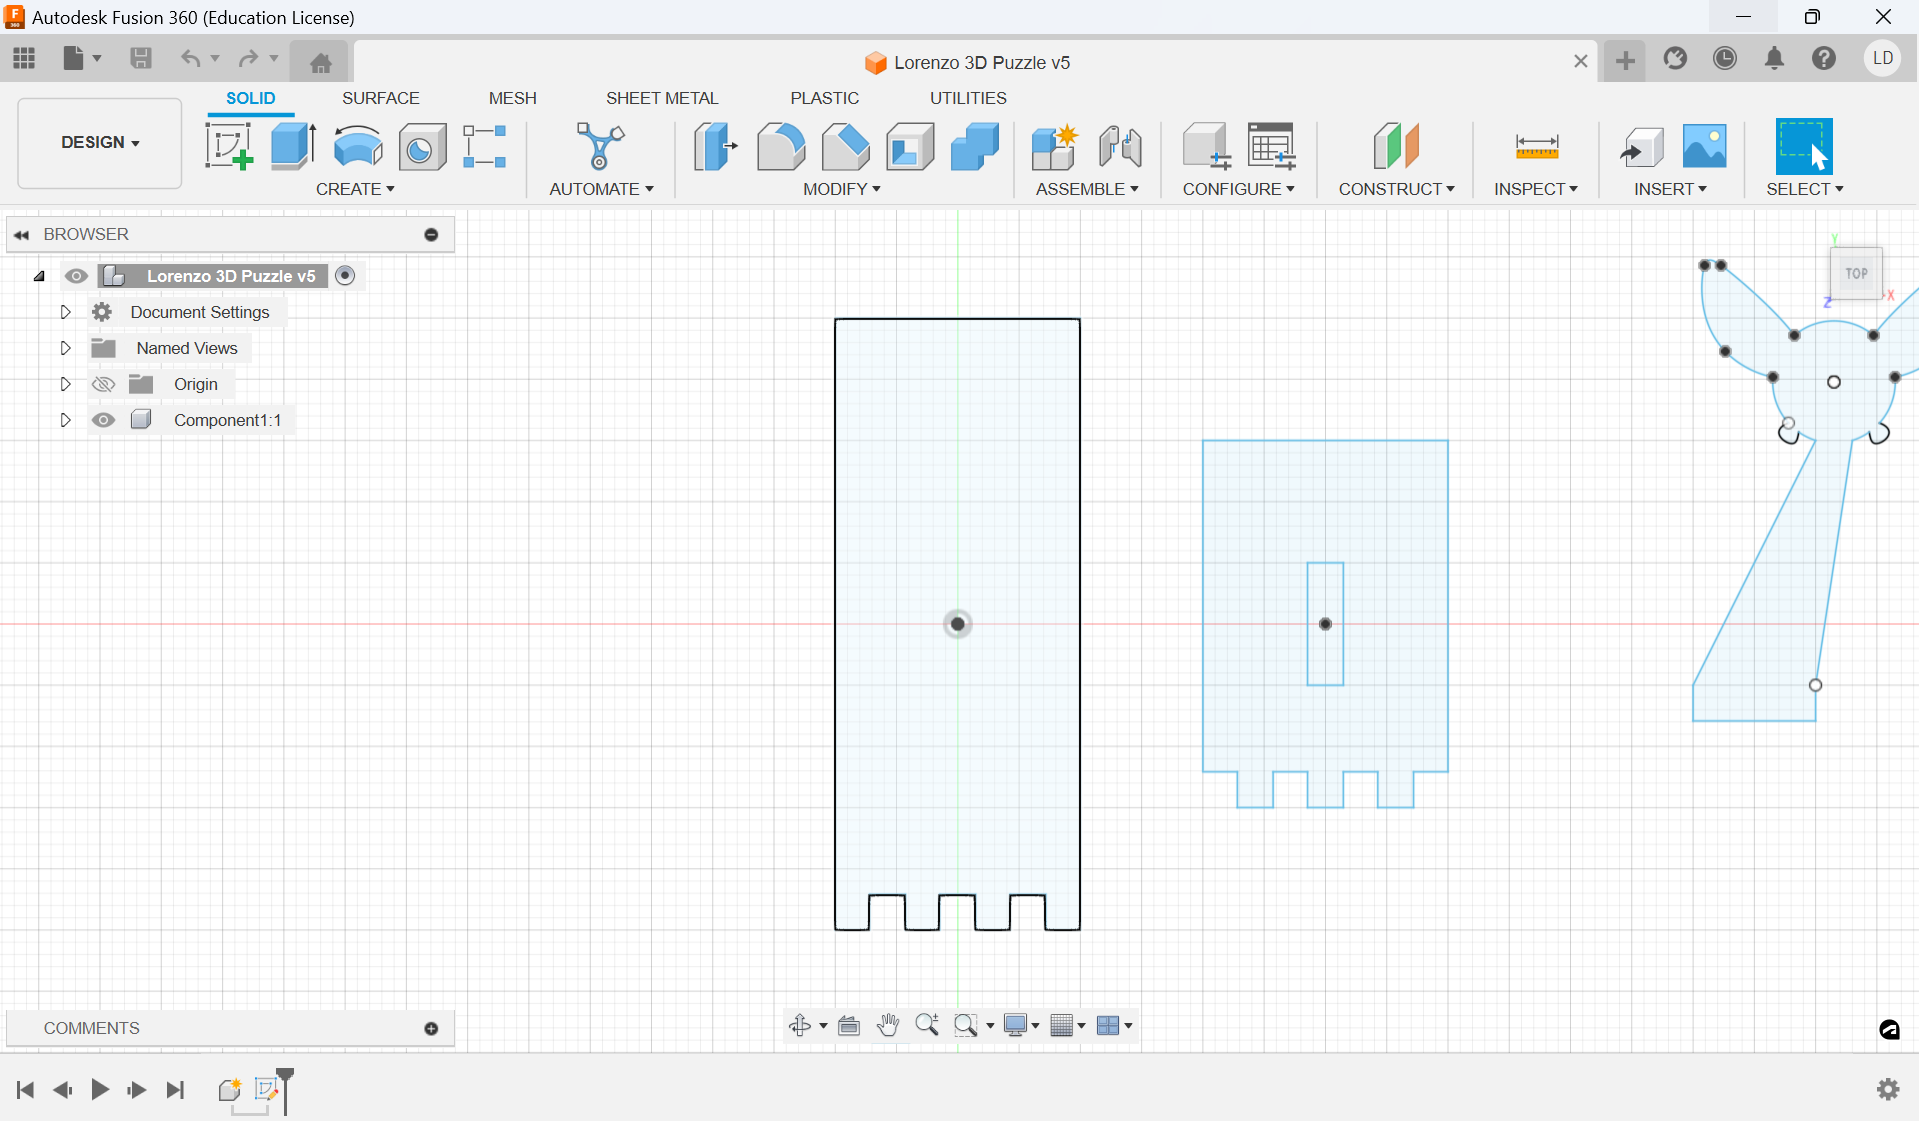Click the New Component icon
1919x1121 pixels.
1055,147
